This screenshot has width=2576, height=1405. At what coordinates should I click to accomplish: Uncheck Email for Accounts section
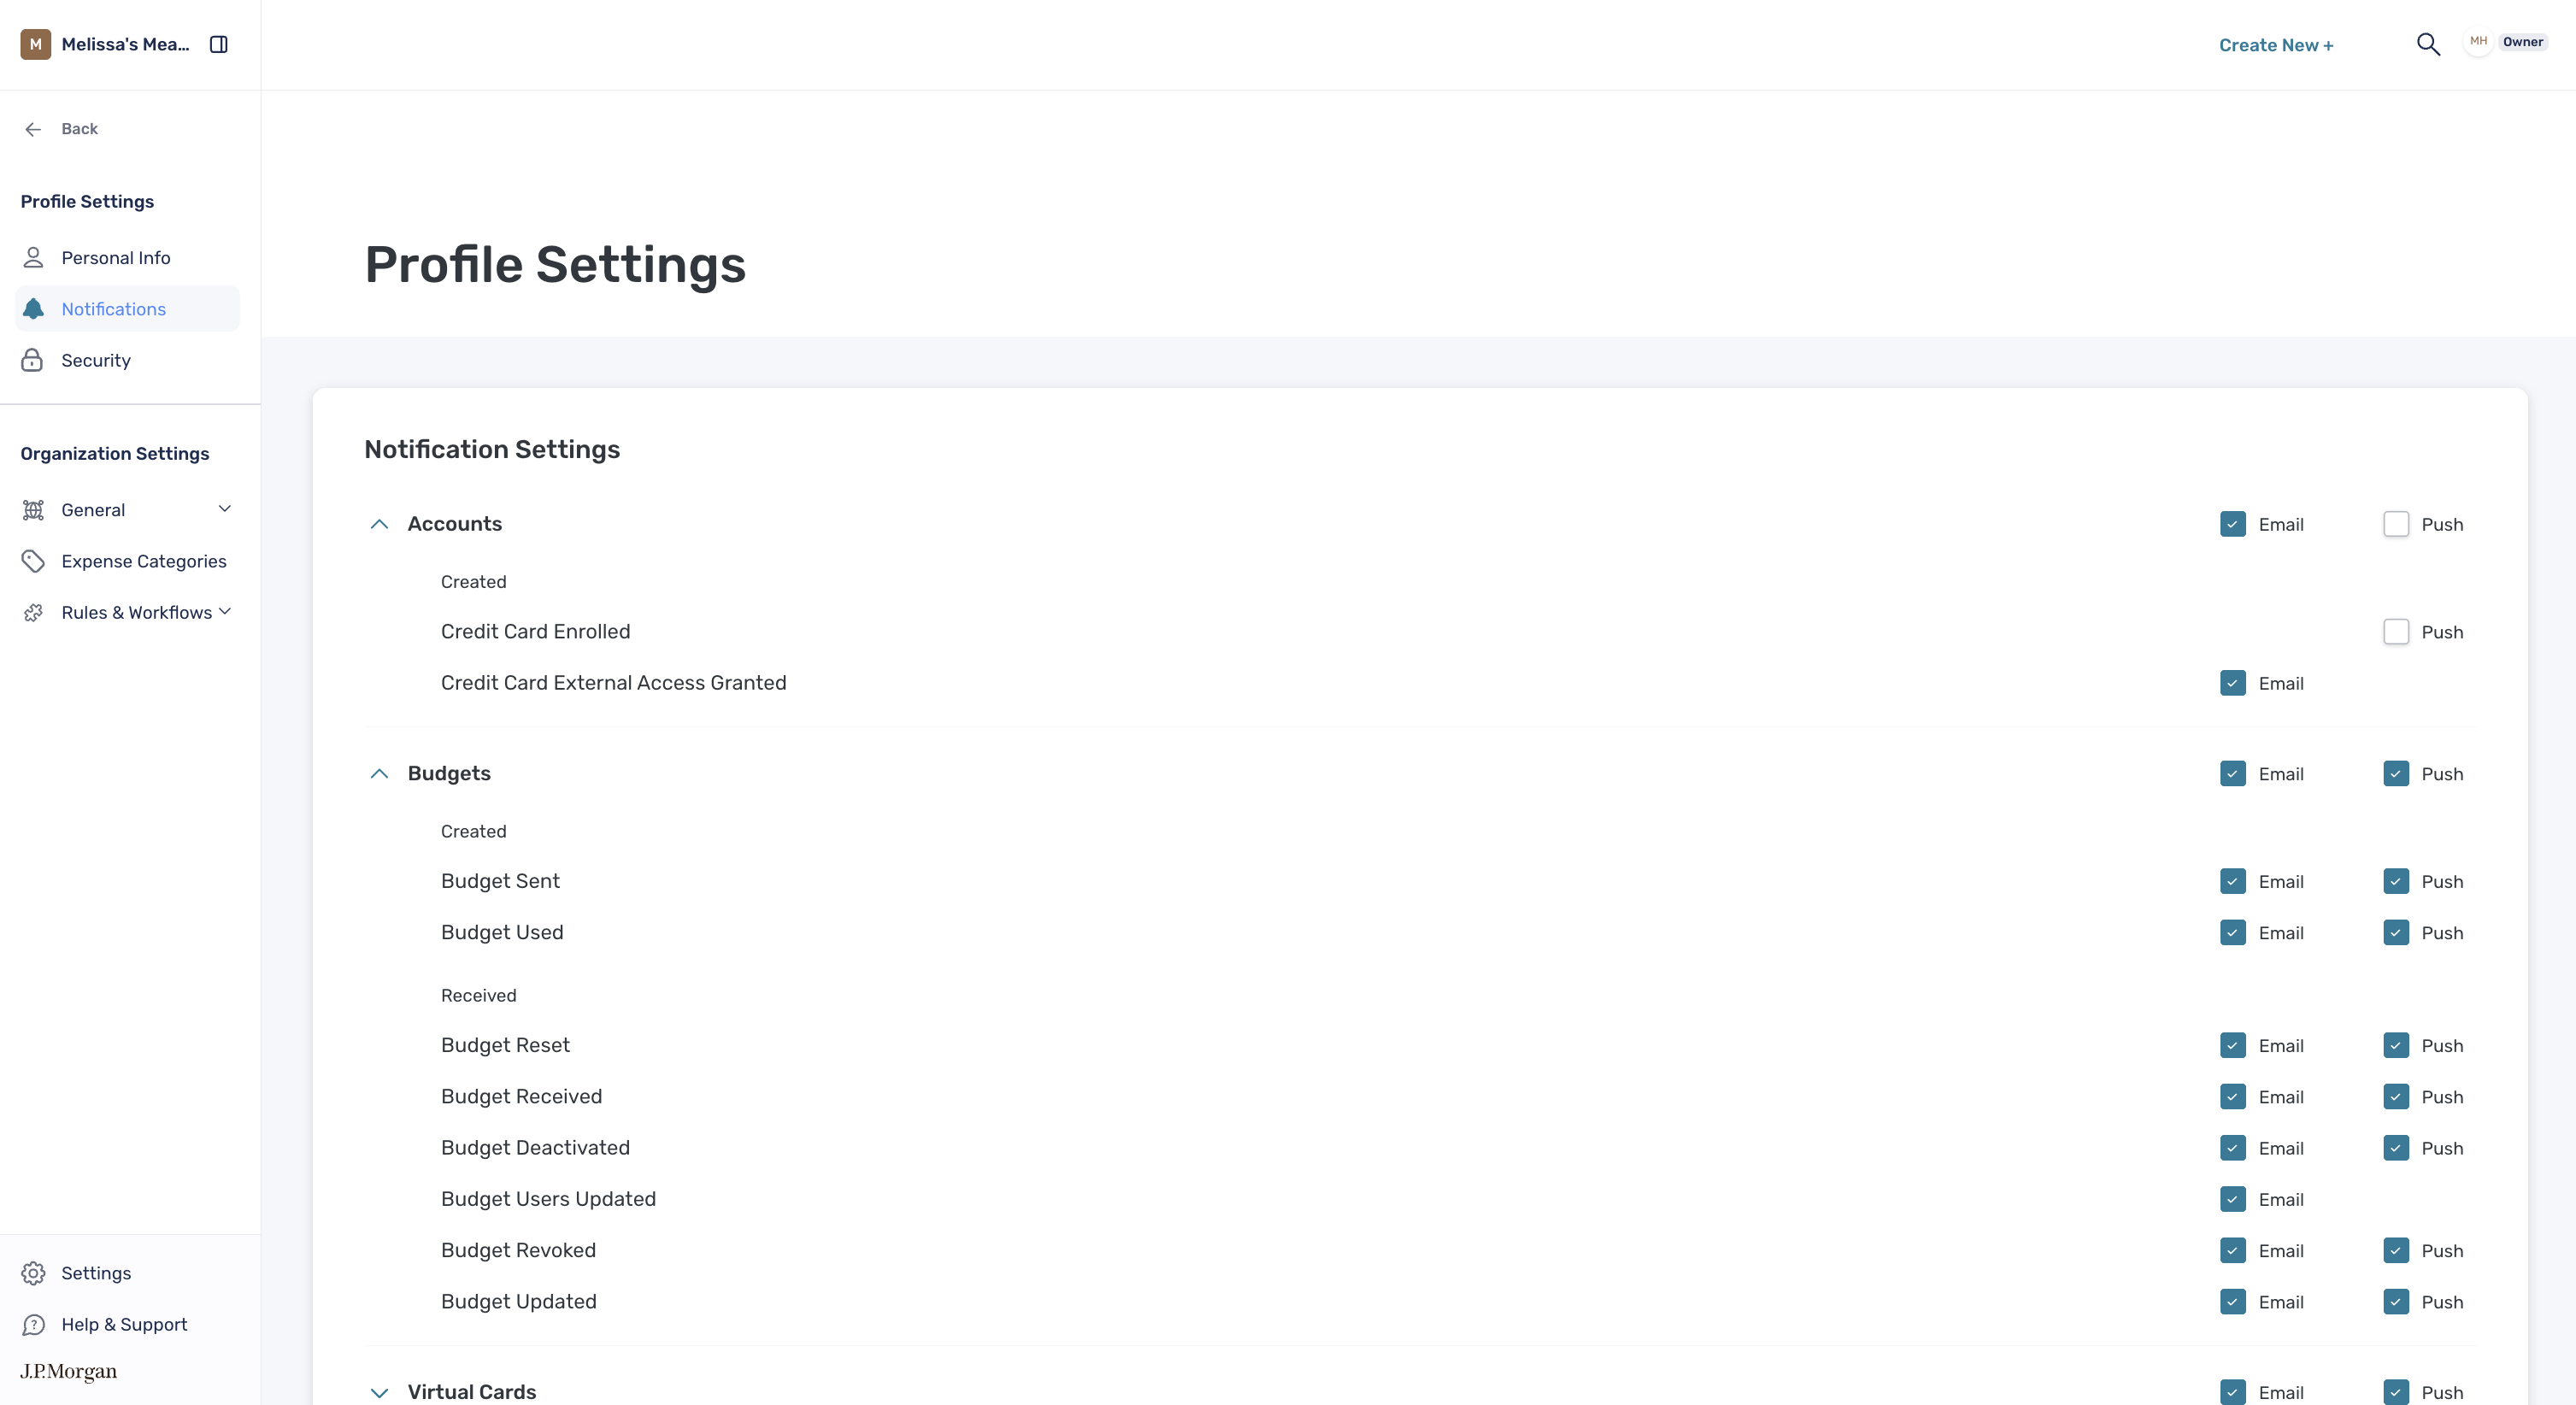tap(2233, 524)
